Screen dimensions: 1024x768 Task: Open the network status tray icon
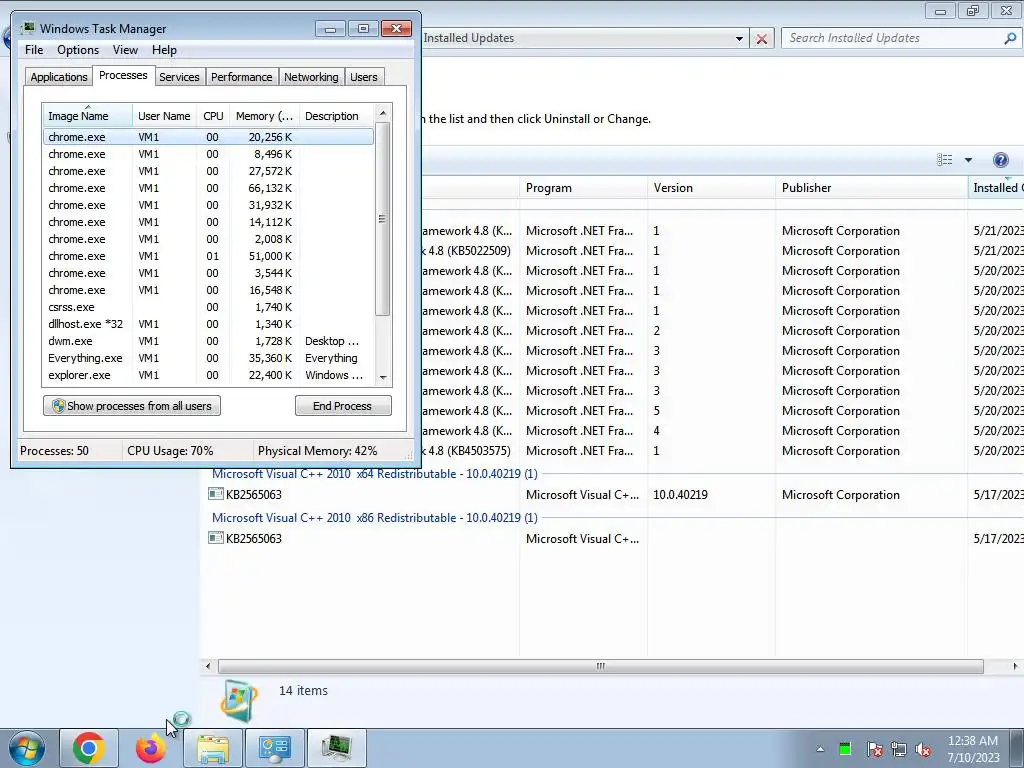coord(899,749)
